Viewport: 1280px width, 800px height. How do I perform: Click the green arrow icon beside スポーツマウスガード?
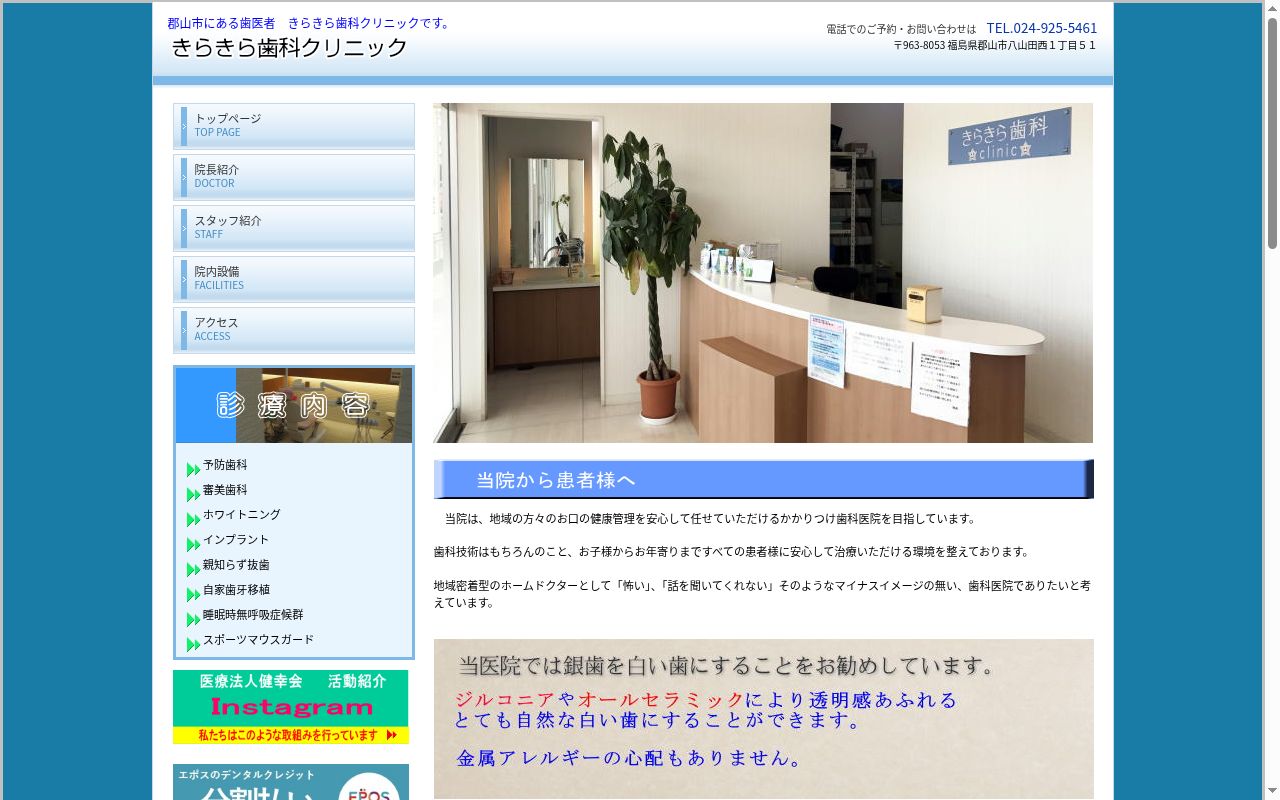[x=193, y=645]
